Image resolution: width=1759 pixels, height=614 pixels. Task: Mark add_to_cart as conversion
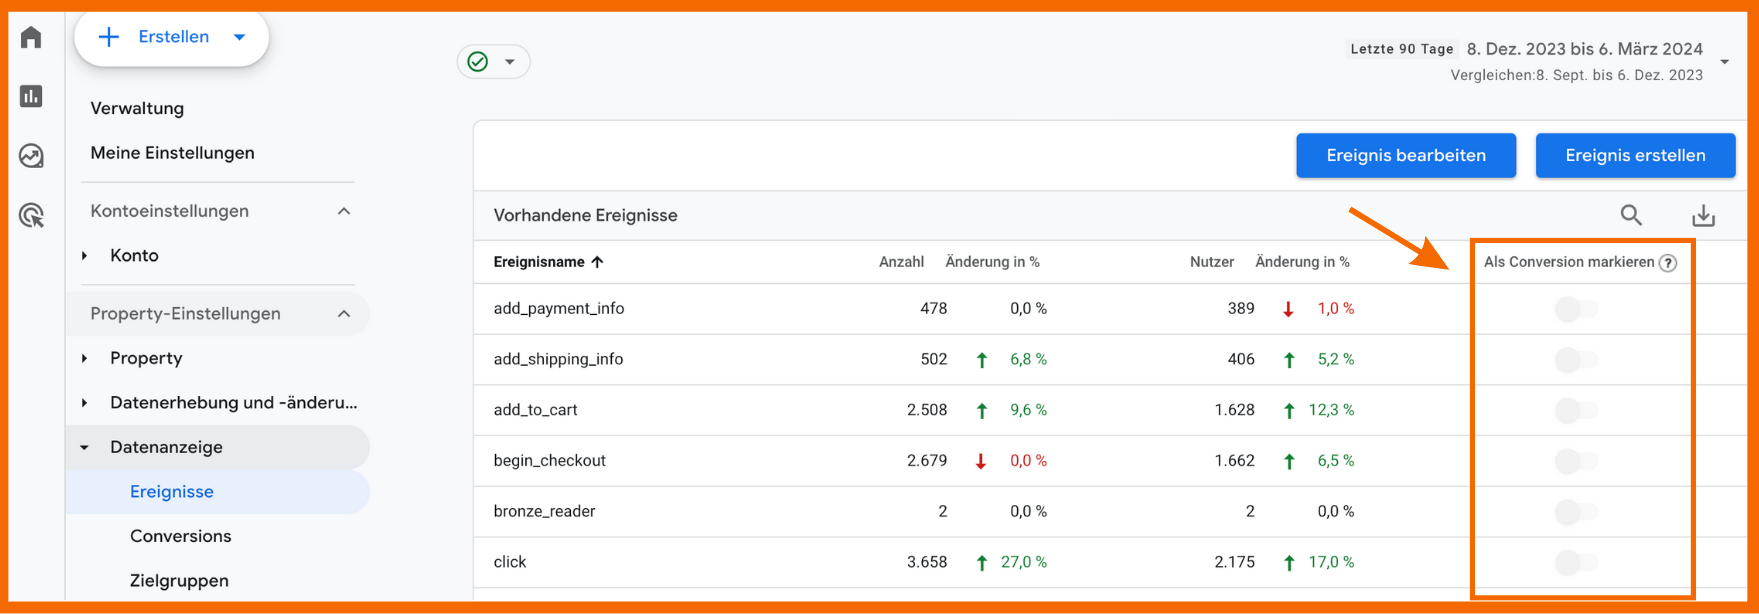(x=1576, y=410)
